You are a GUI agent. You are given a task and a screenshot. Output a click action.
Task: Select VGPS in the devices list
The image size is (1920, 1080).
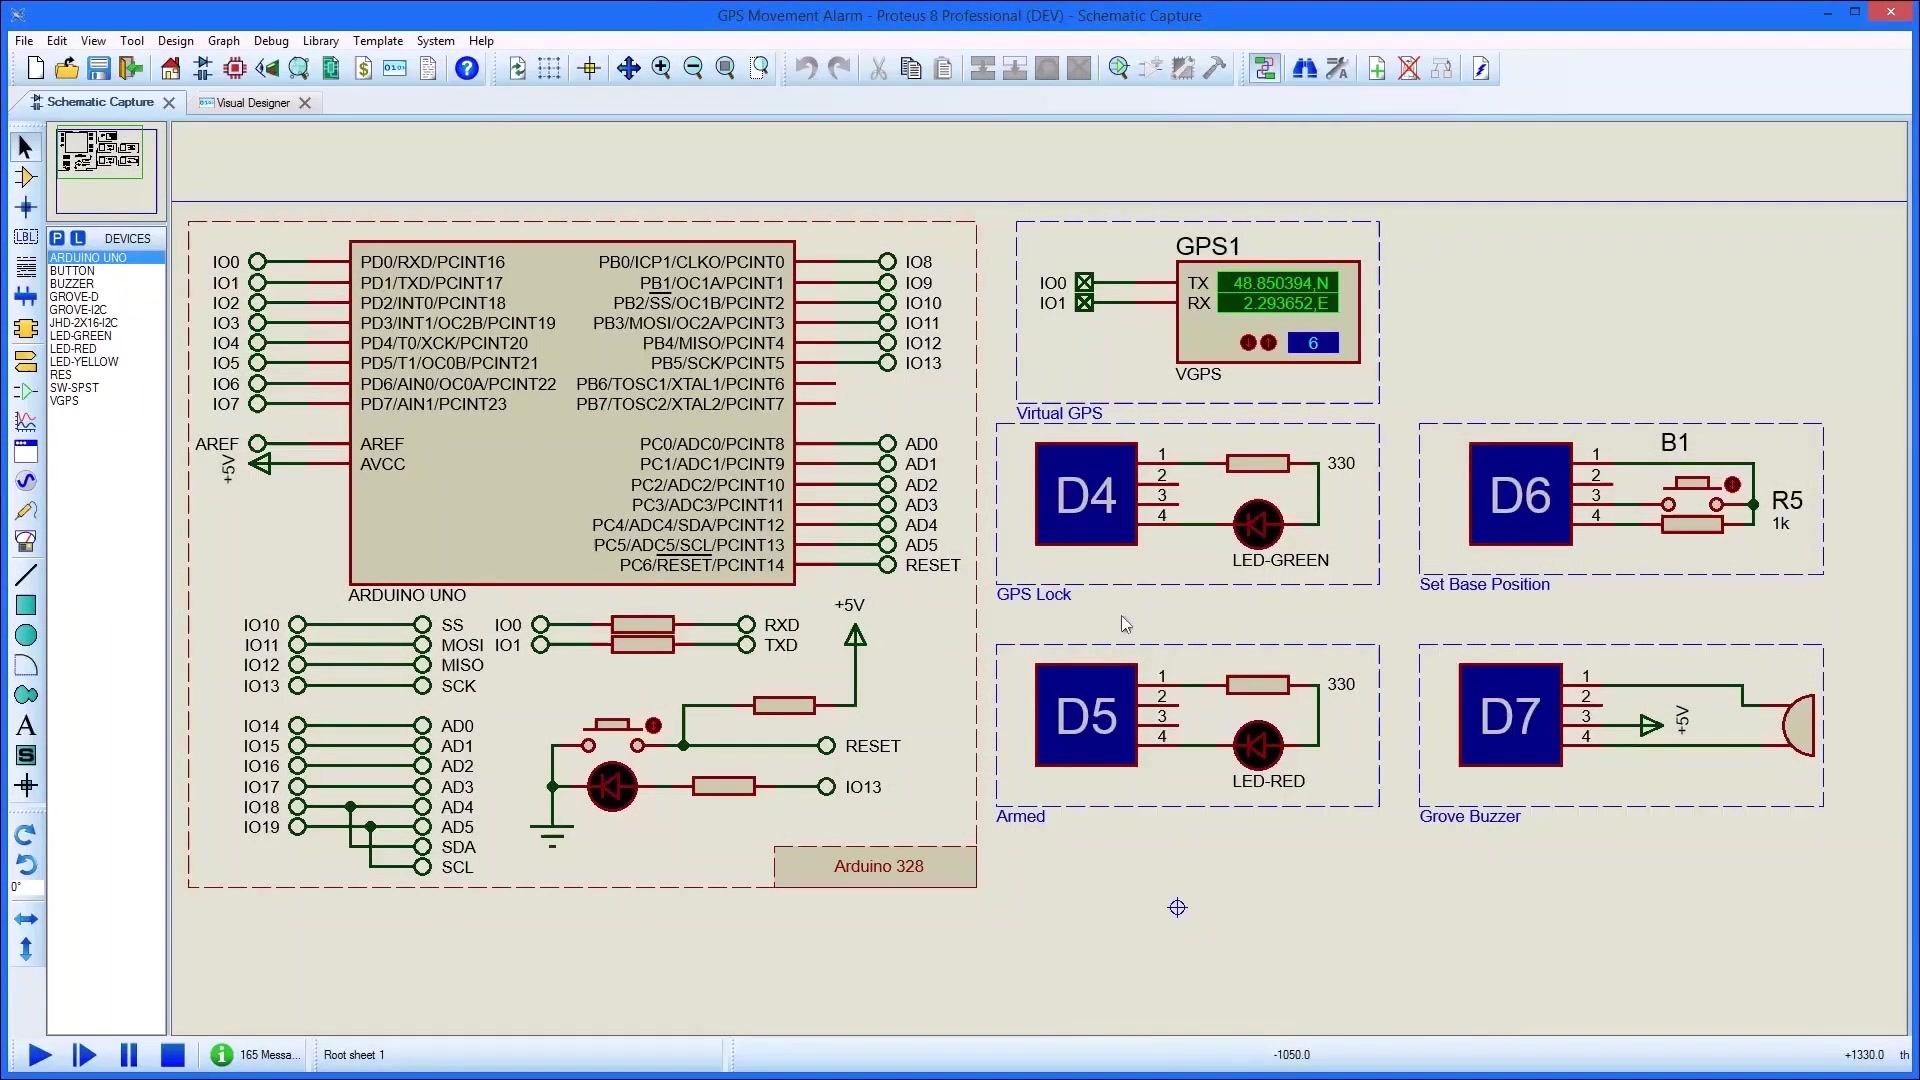(64, 401)
